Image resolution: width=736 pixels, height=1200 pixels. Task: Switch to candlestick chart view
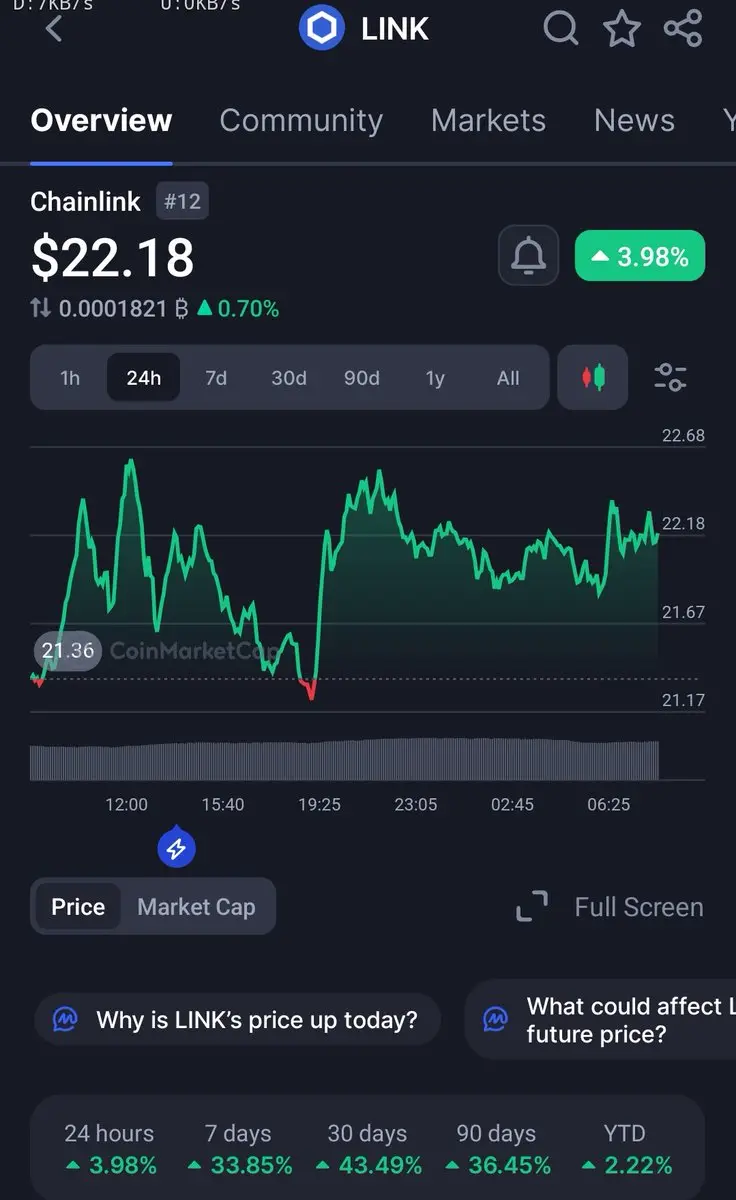click(593, 377)
